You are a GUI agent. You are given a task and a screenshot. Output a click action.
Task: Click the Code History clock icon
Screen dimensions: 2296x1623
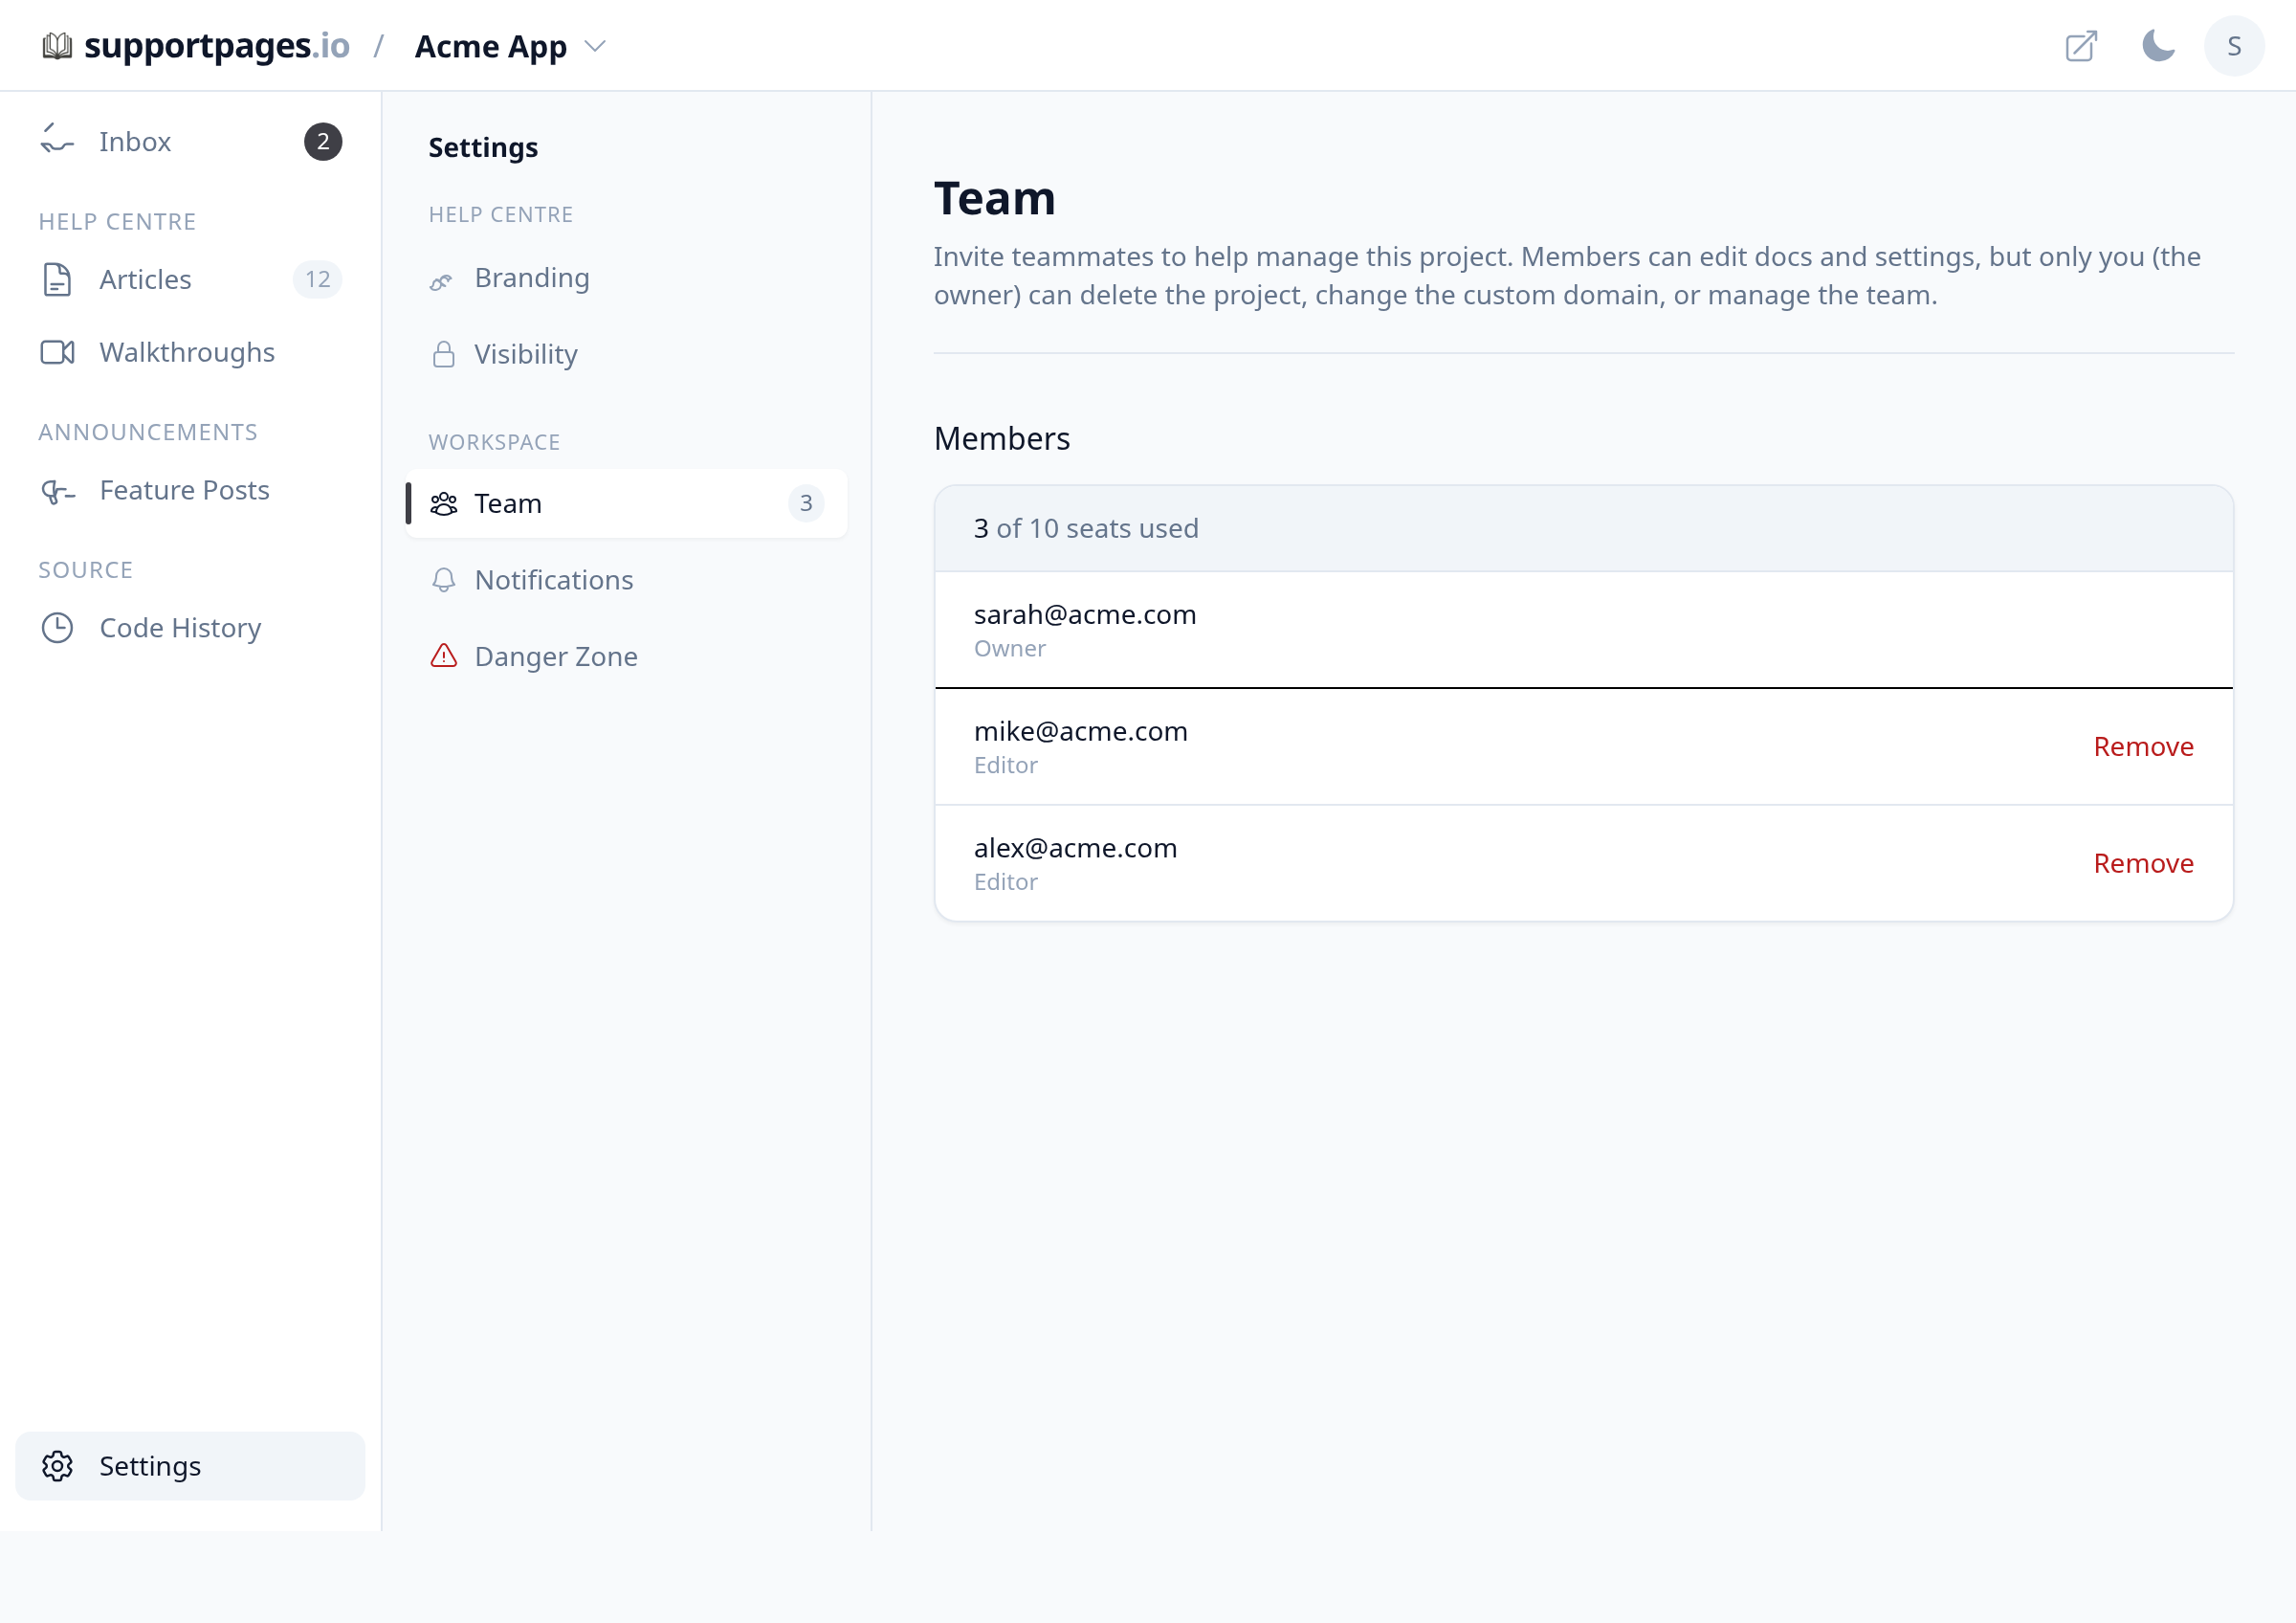tap(57, 628)
